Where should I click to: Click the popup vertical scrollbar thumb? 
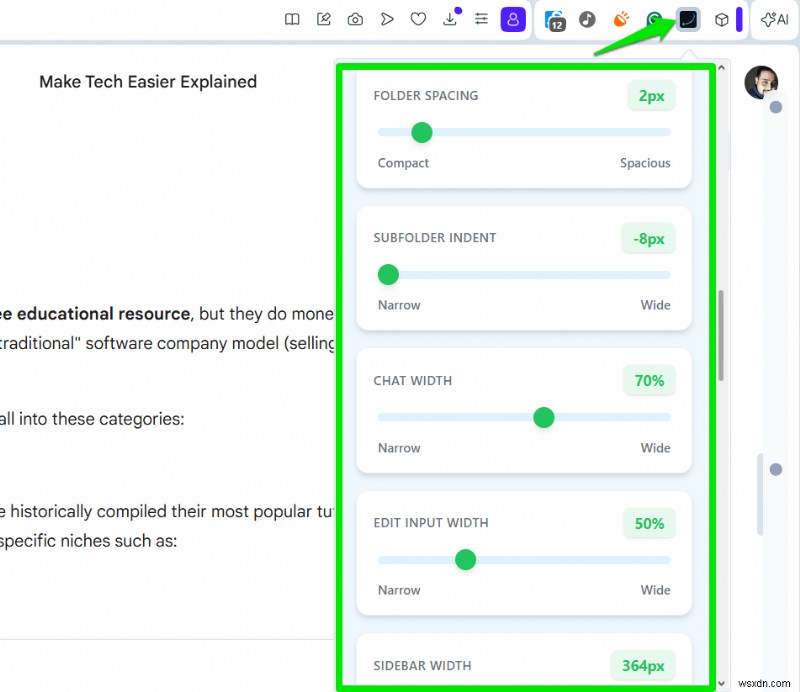tap(721, 335)
